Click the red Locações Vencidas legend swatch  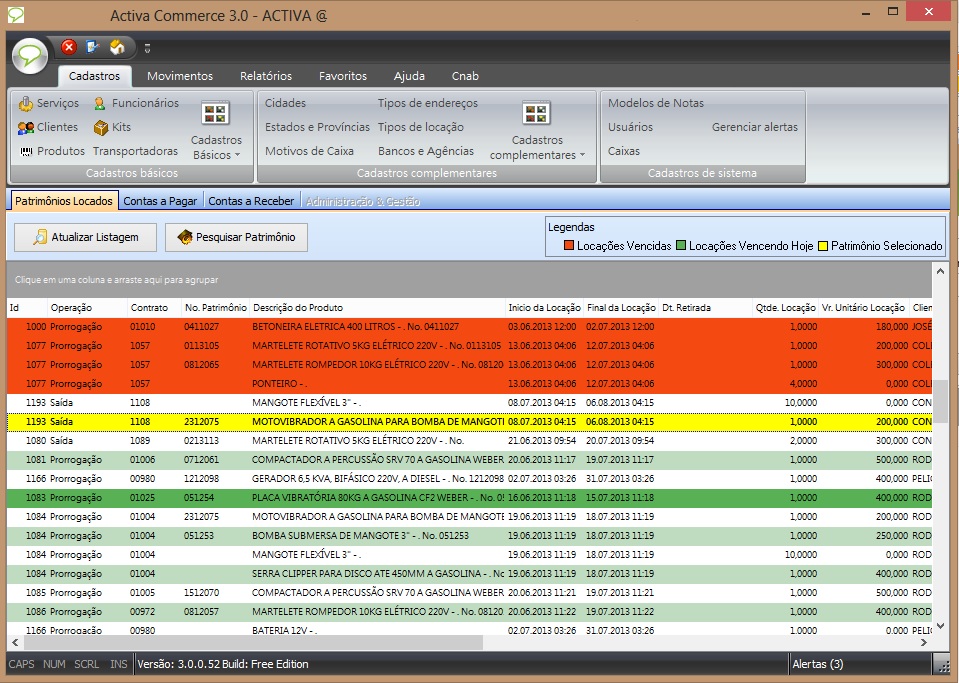[x=568, y=246]
